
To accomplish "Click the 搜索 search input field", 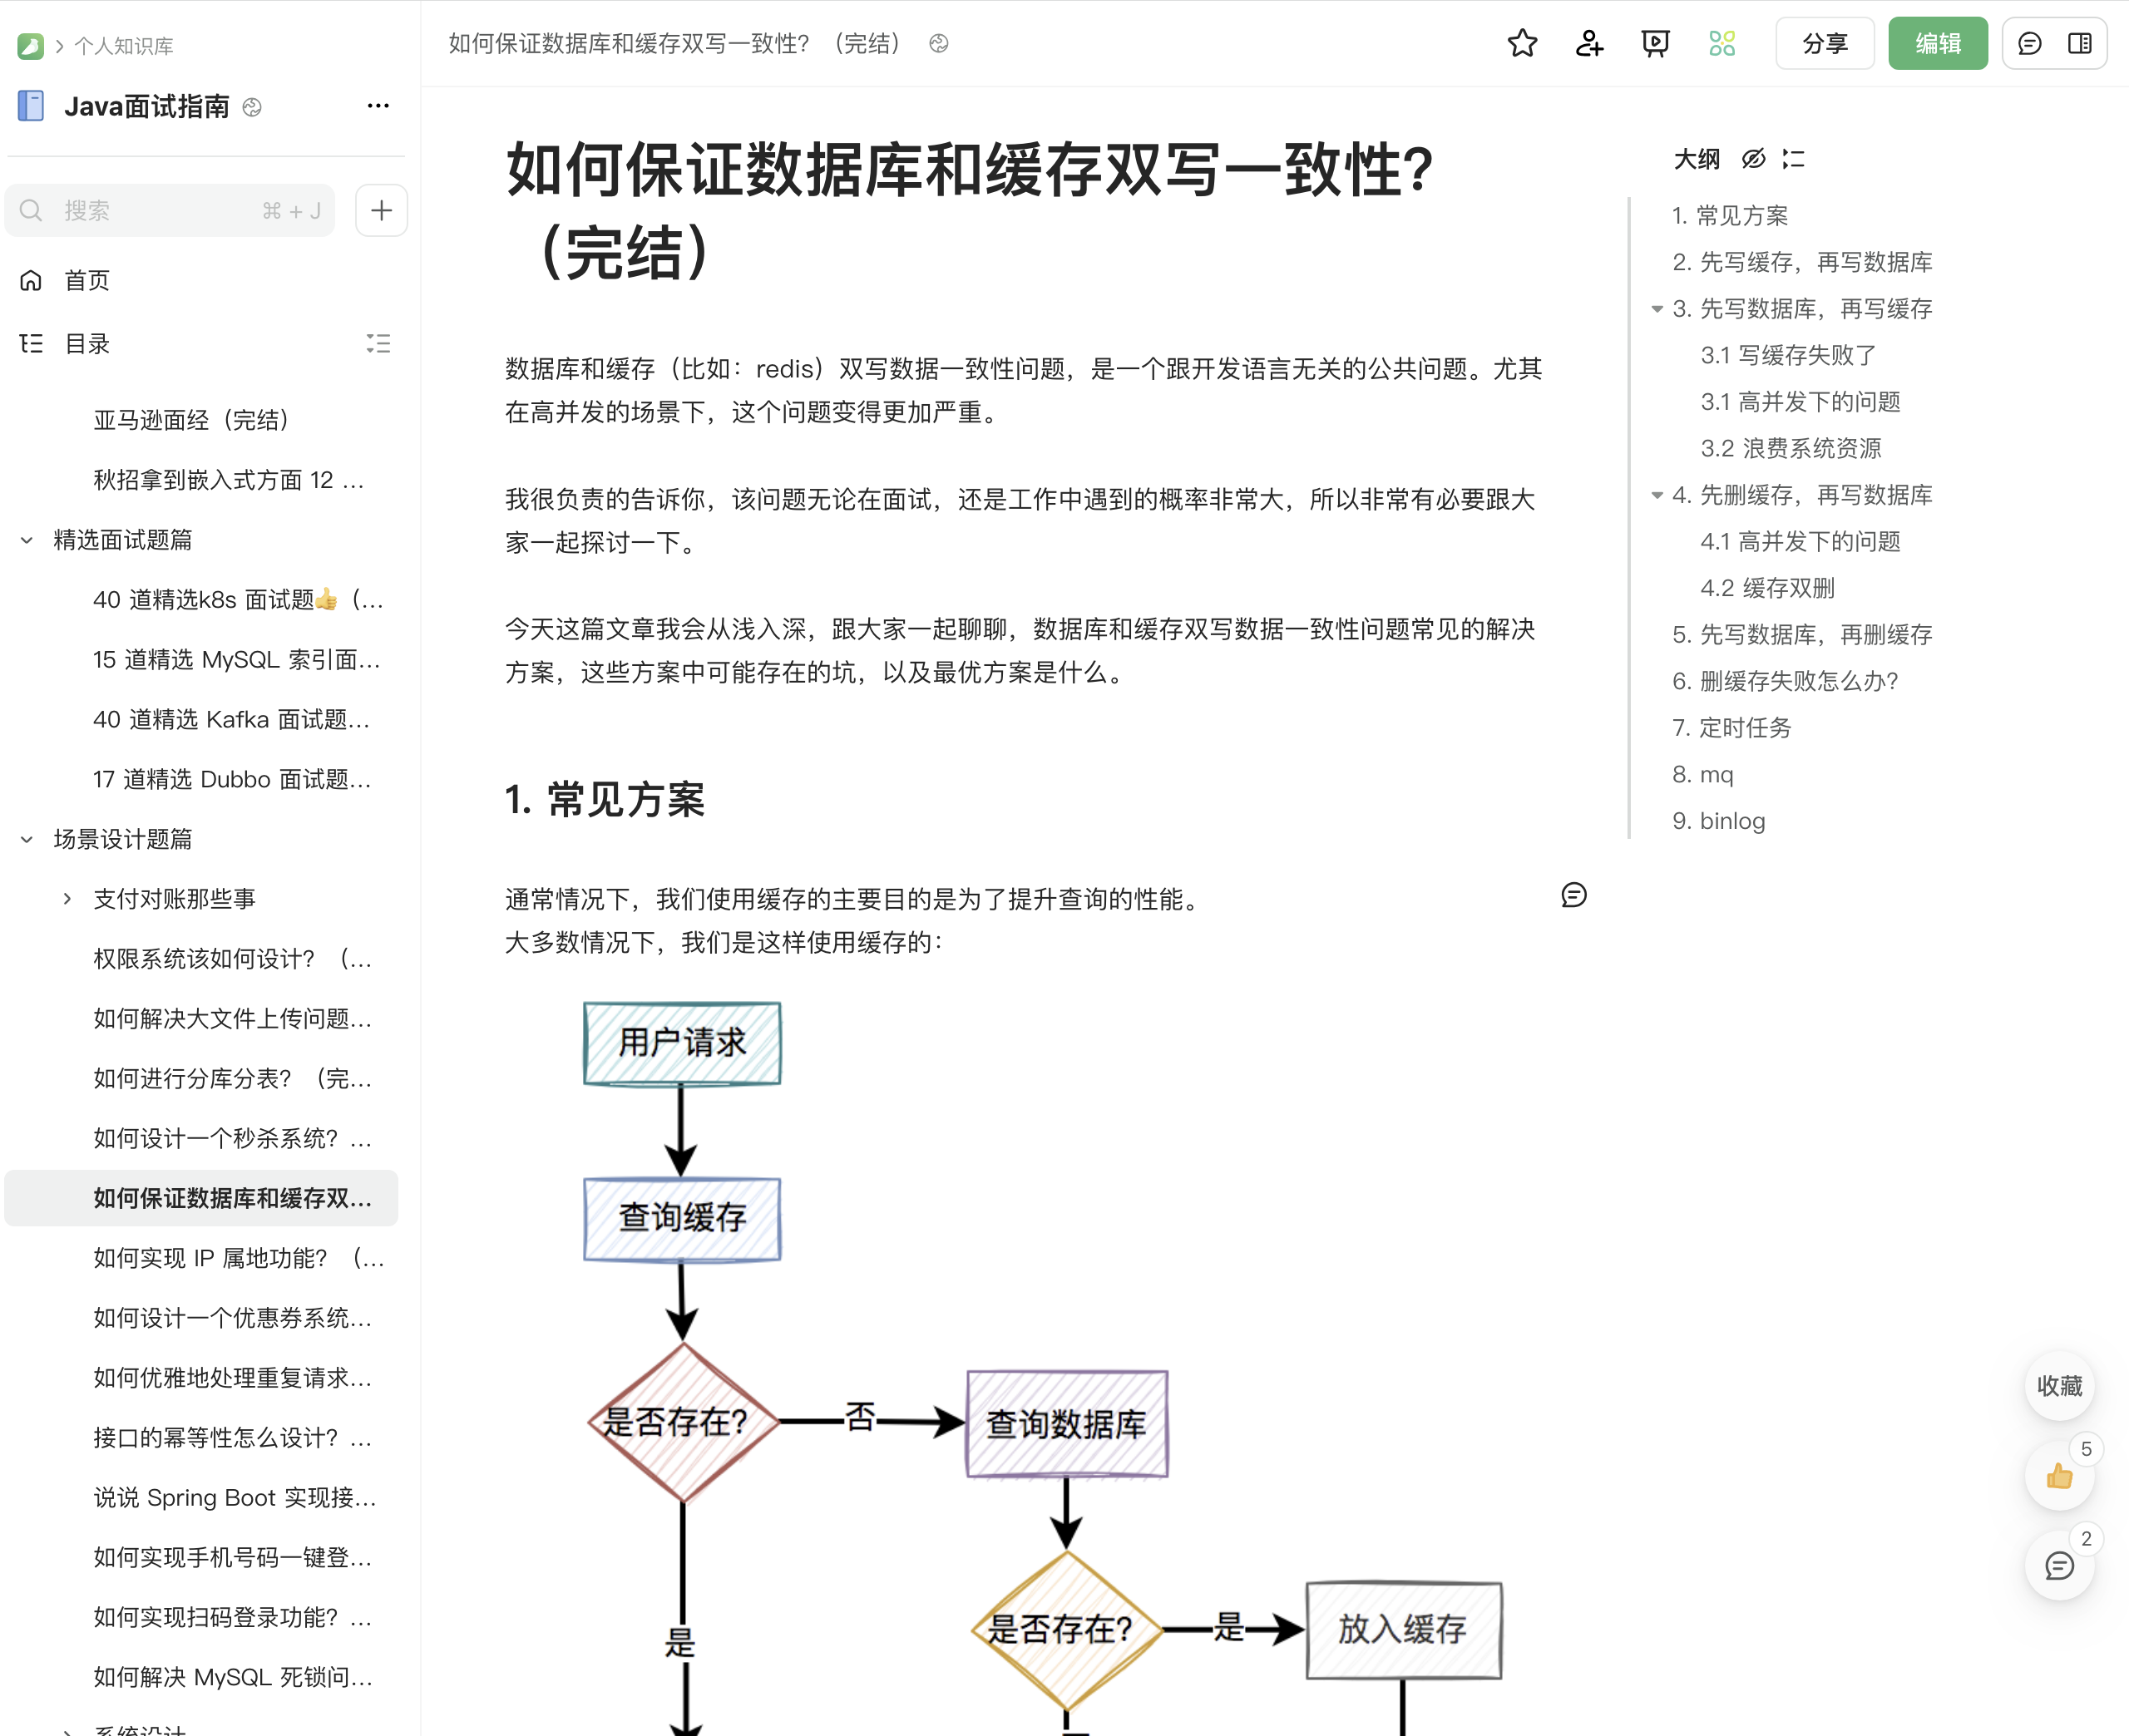I will (x=170, y=210).
